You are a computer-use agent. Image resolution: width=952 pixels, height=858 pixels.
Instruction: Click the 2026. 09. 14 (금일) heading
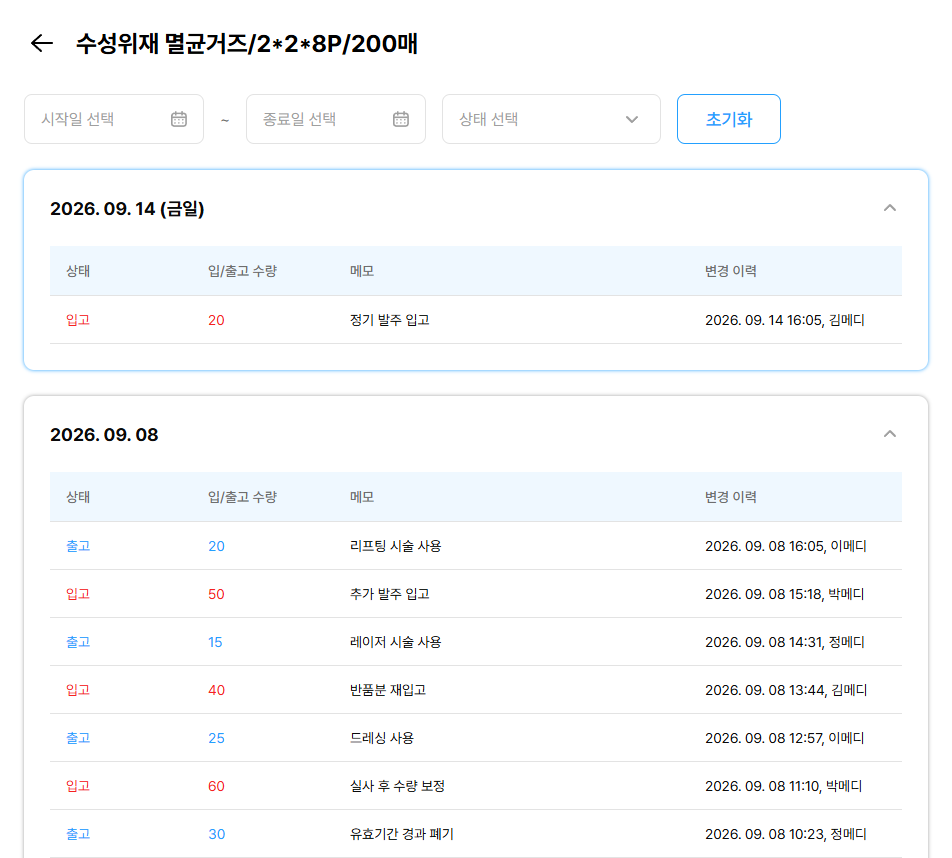(x=127, y=209)
